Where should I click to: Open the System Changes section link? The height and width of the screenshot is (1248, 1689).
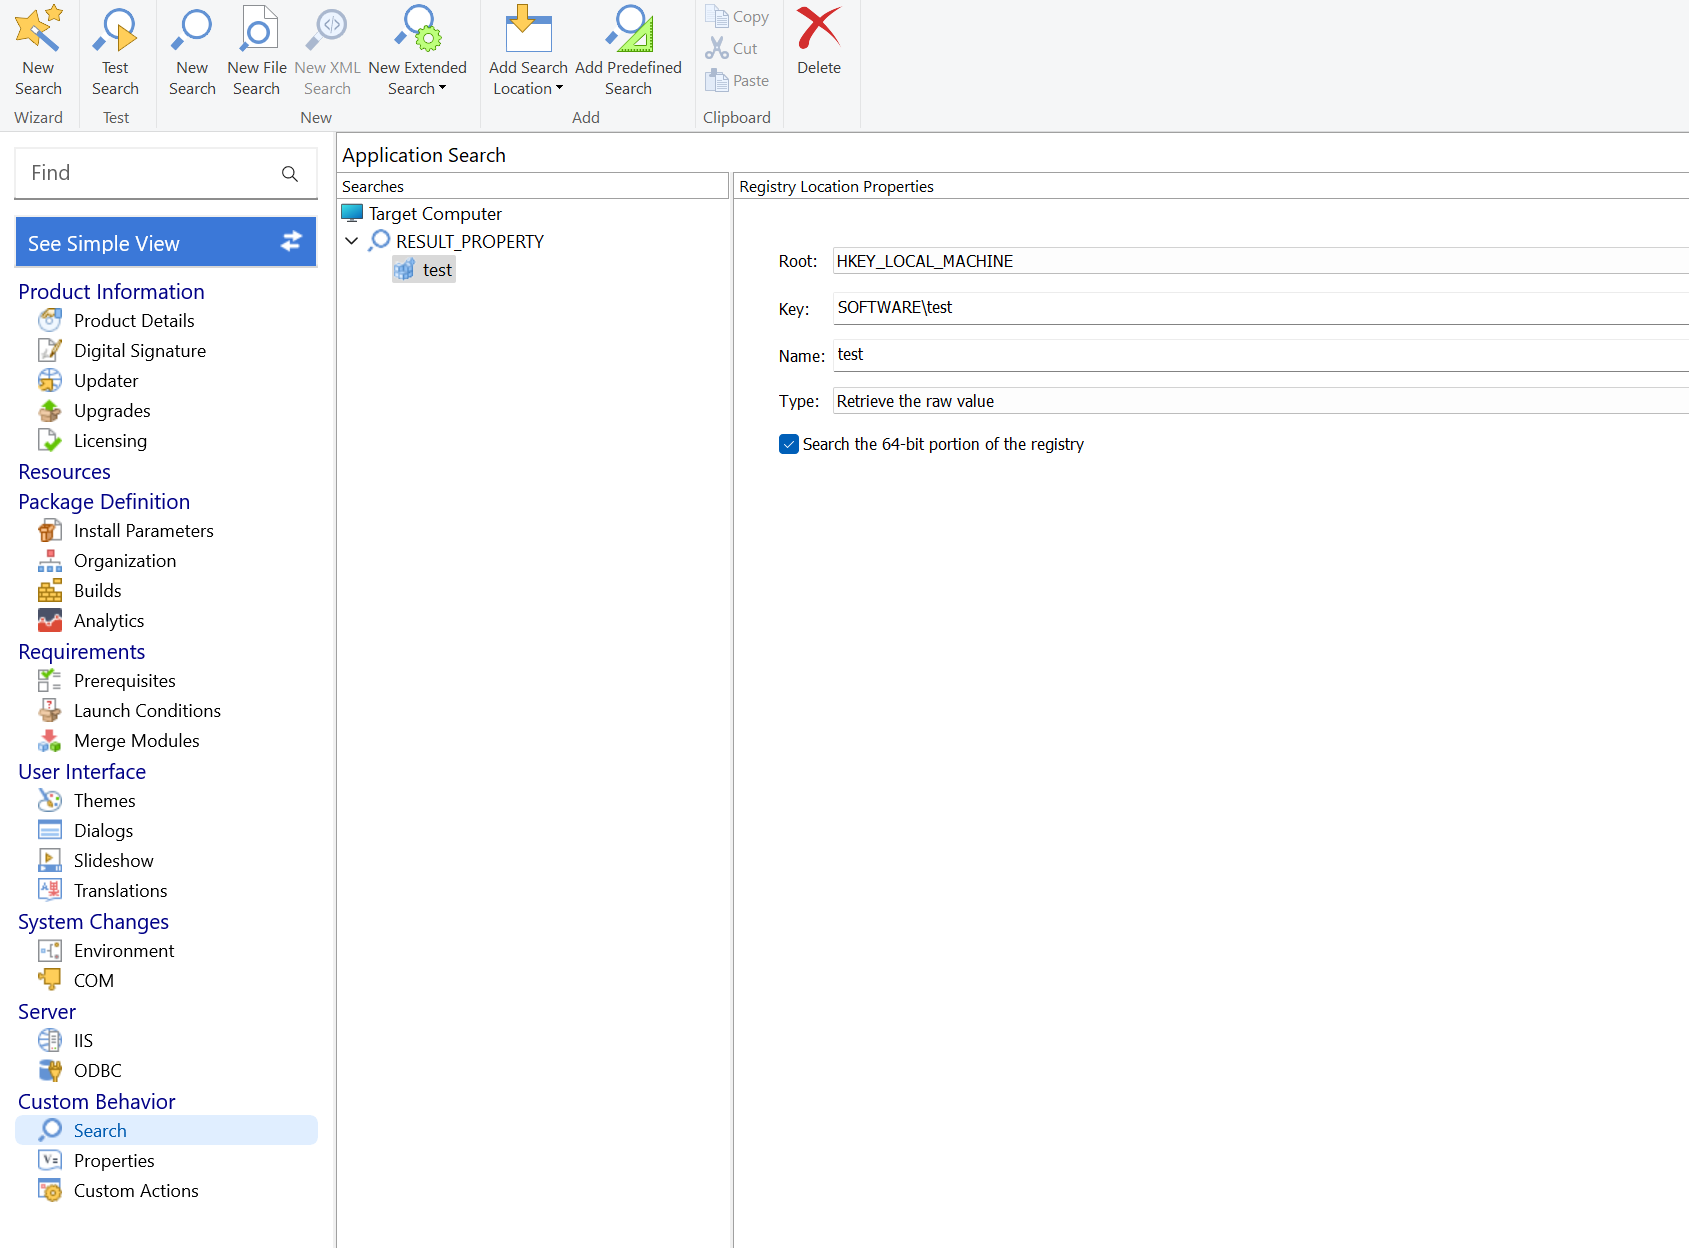[93, 922]
